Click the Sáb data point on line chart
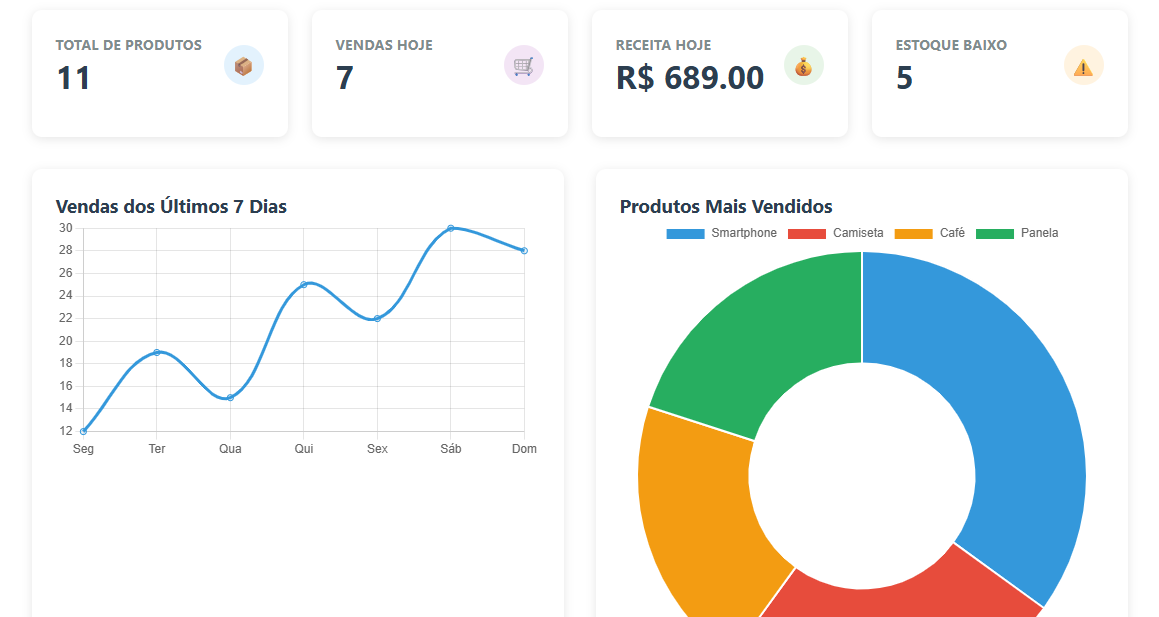1159x617 pixels. (451, 228)
